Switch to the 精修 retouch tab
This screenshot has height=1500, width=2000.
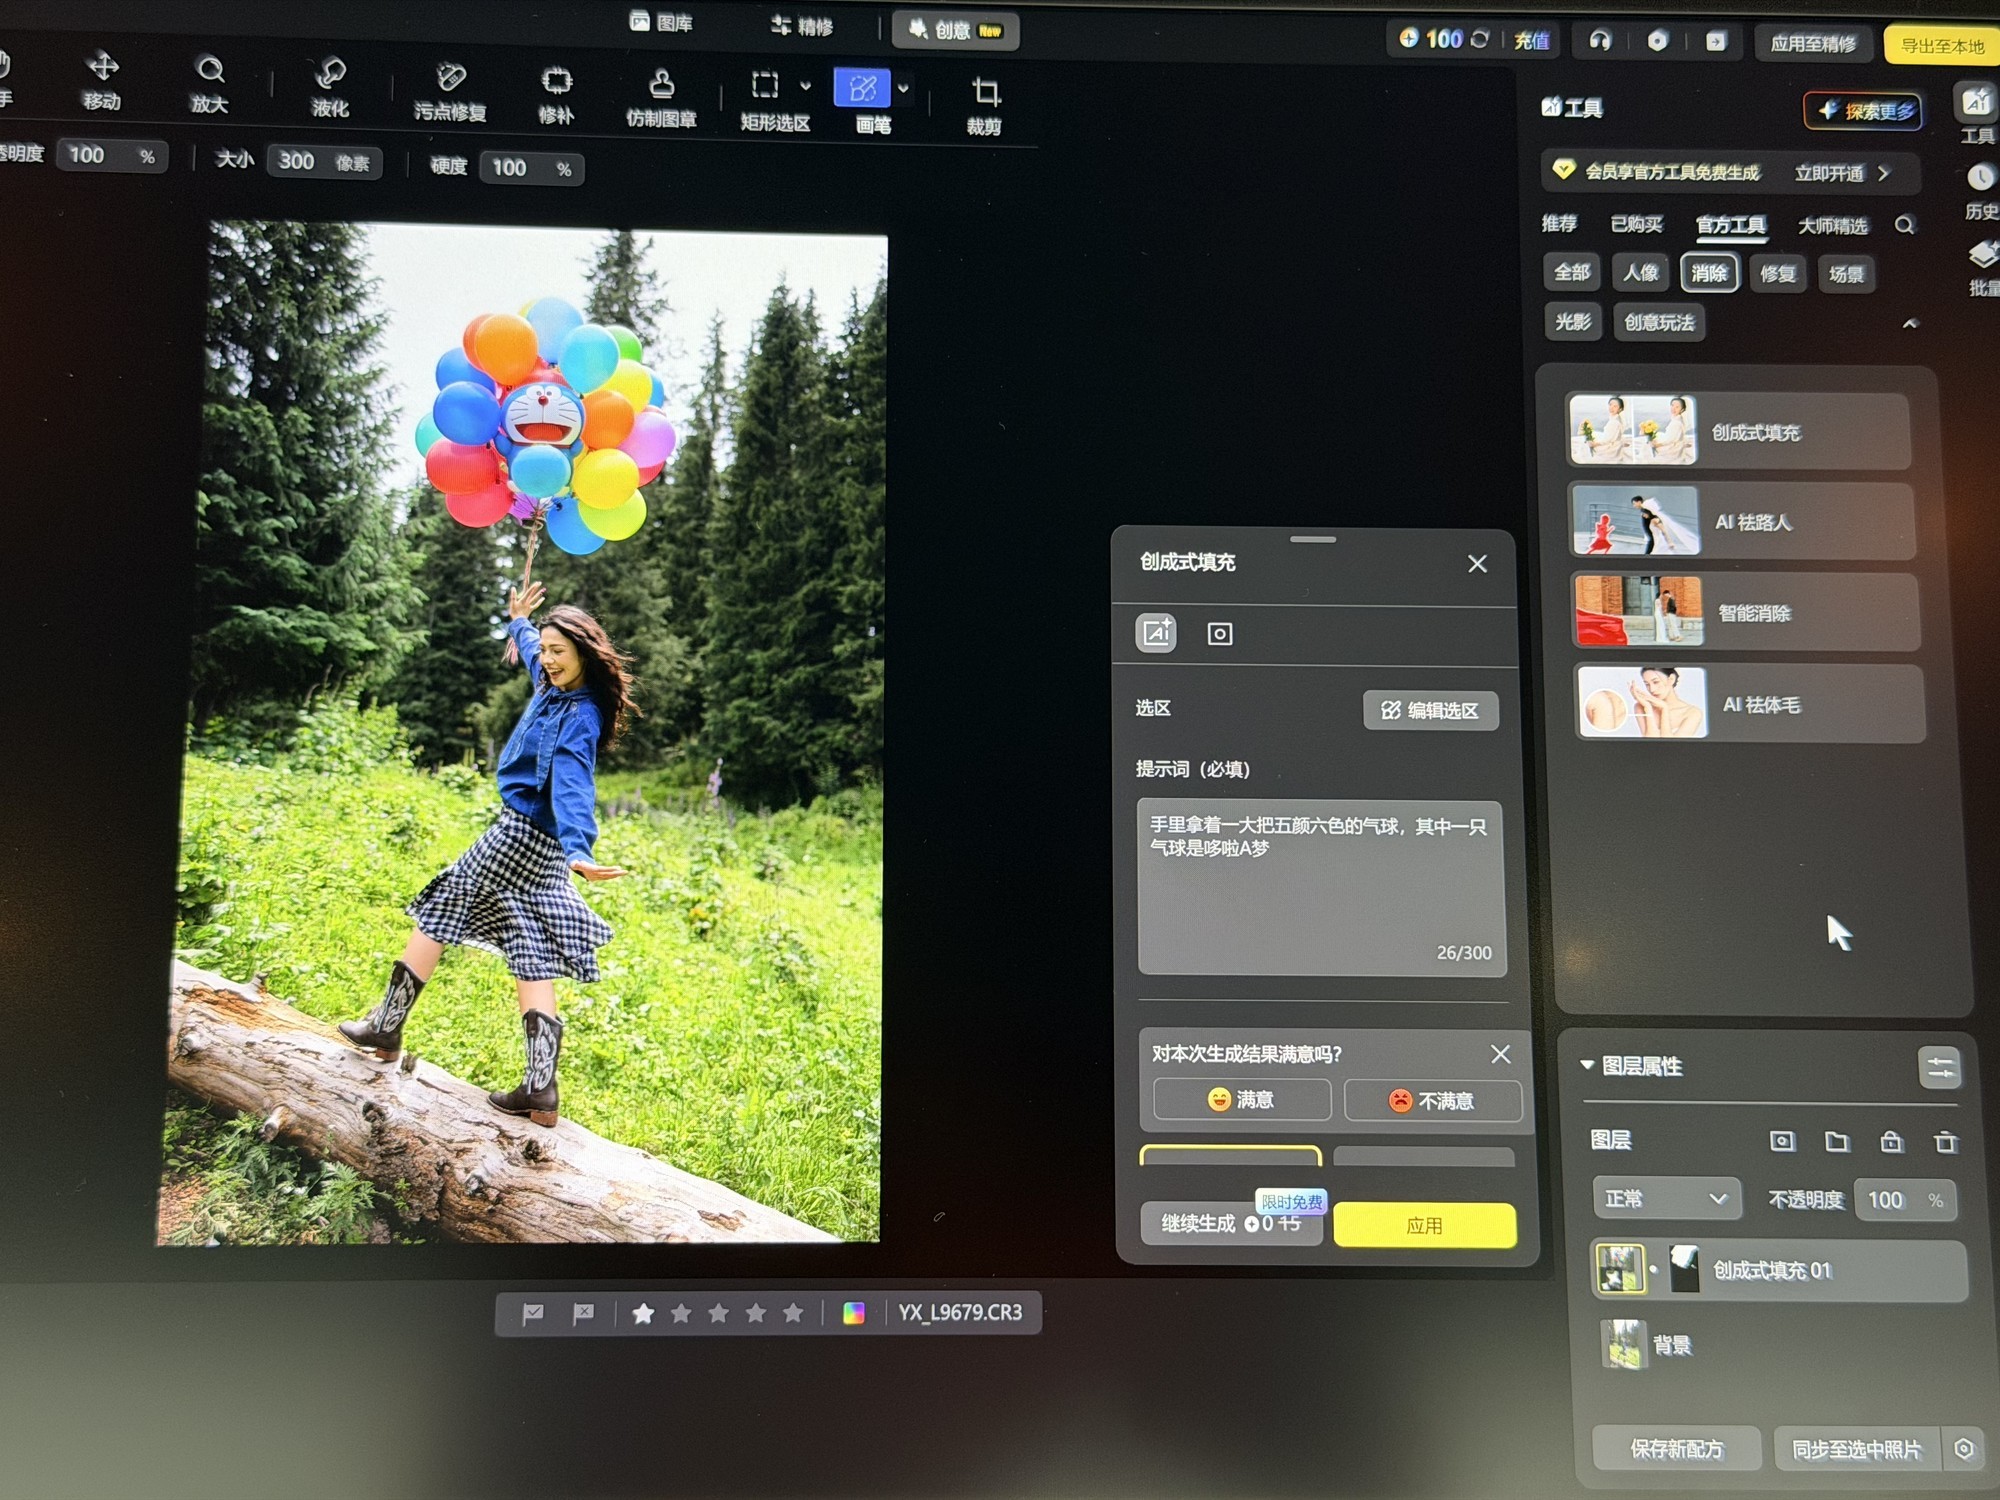coord(802,26)
